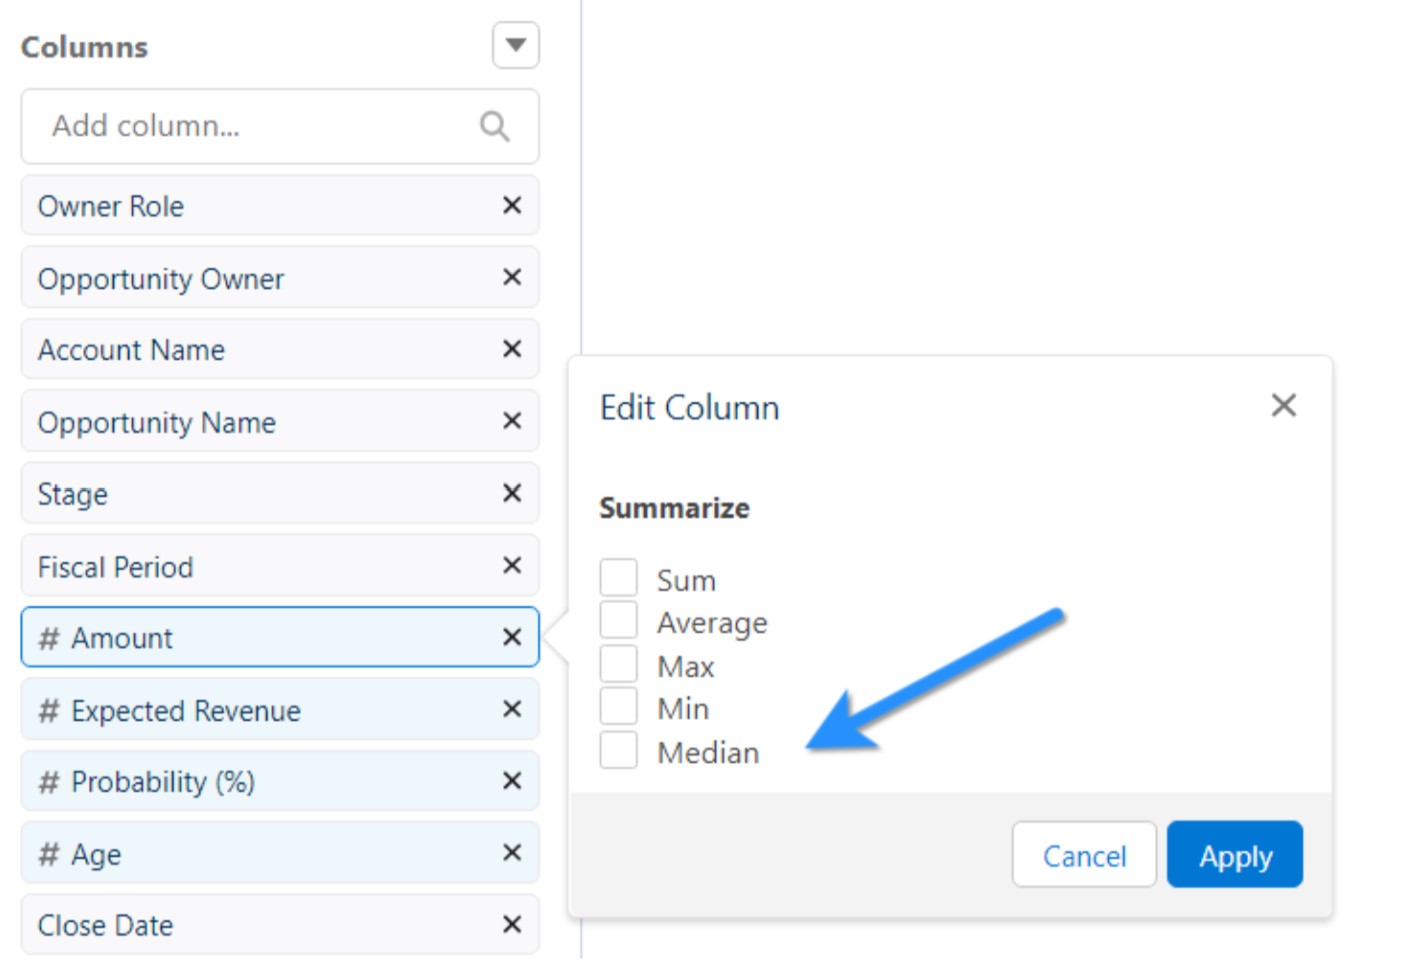Image resolution: width=1408 pixels, height=974 pixels.
Task: Close the Edit Column dialog
Action: pyautogui.click(x=1284, y=405)
